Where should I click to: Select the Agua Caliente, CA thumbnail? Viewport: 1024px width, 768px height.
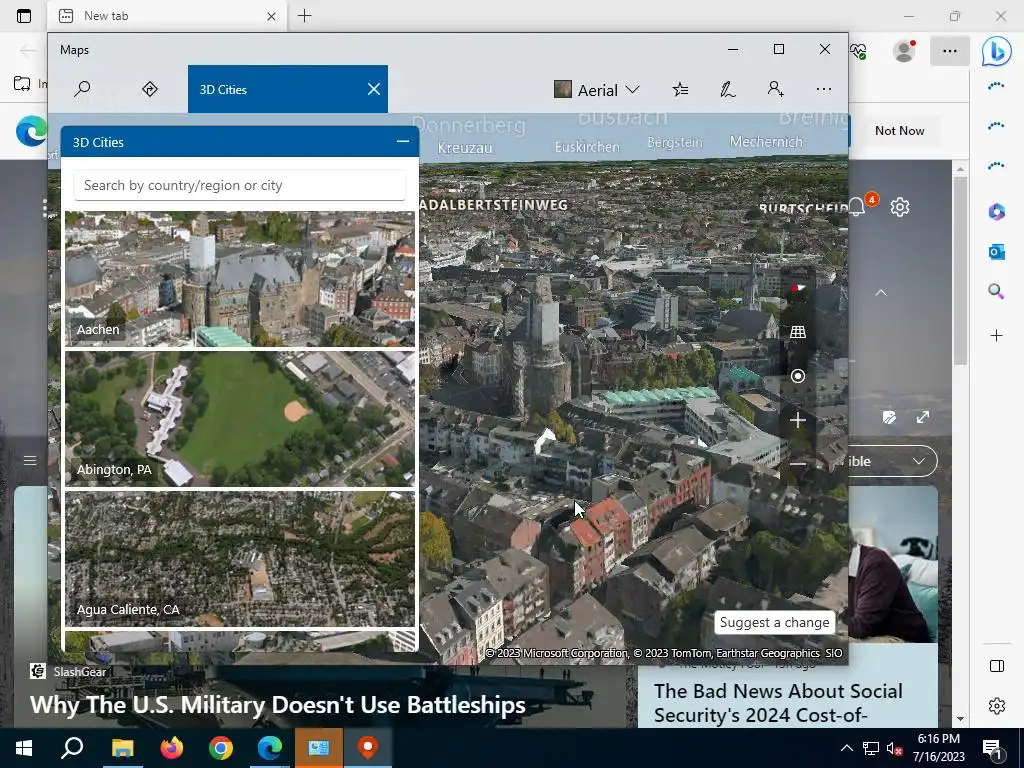coord(240,559)
